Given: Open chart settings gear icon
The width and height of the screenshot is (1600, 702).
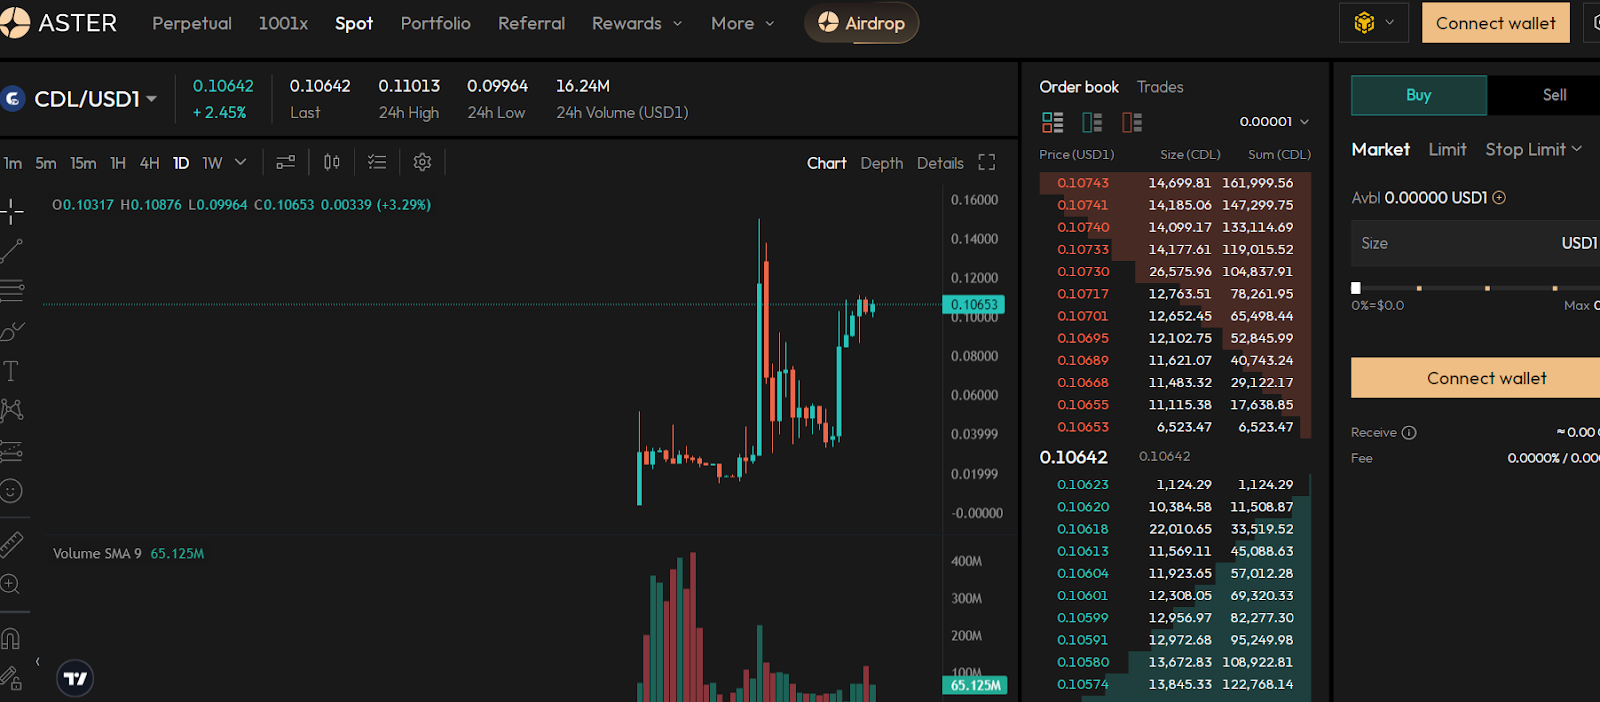Looking at the screenshot, I should pos(422,162).
